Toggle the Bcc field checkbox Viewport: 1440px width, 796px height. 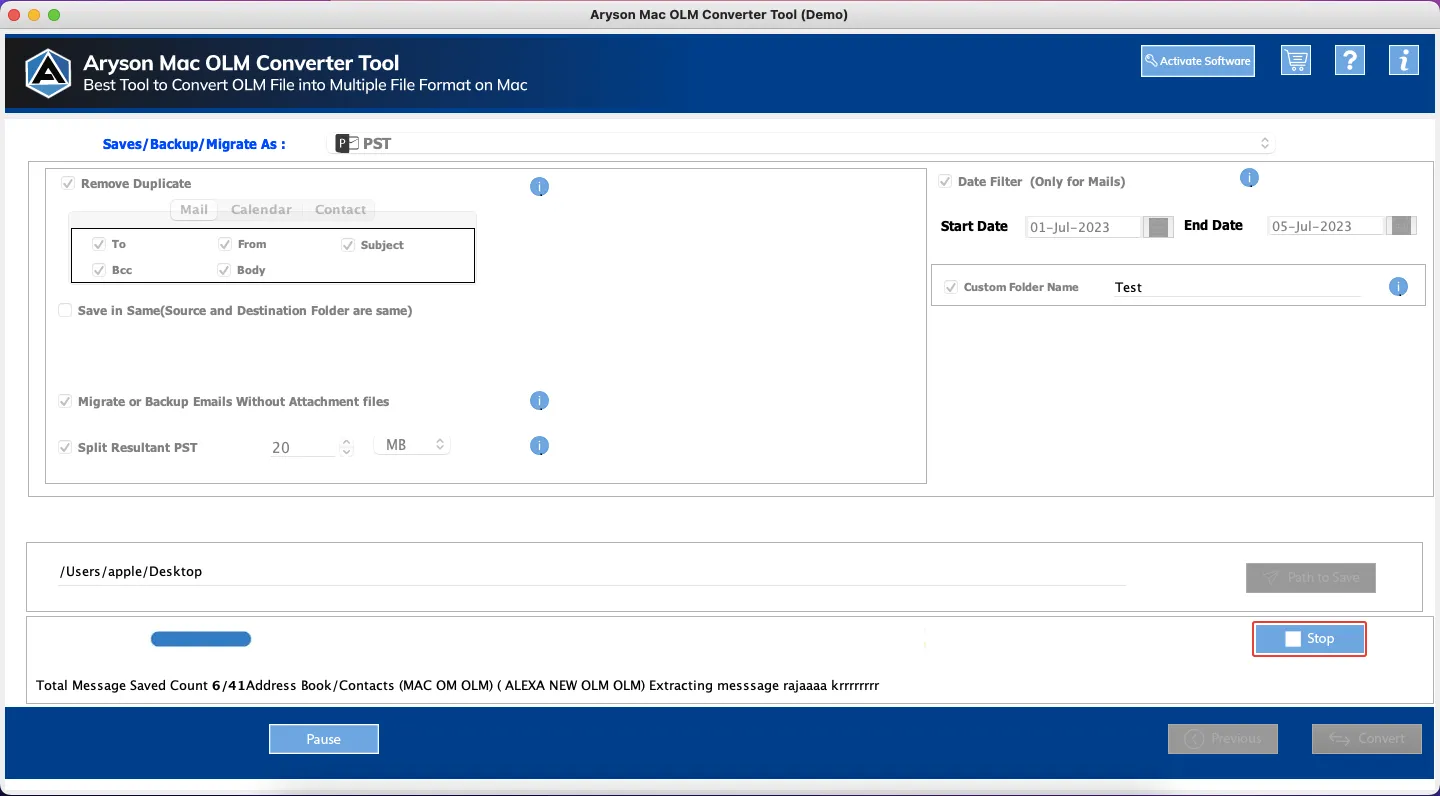[x=99, y=270]
